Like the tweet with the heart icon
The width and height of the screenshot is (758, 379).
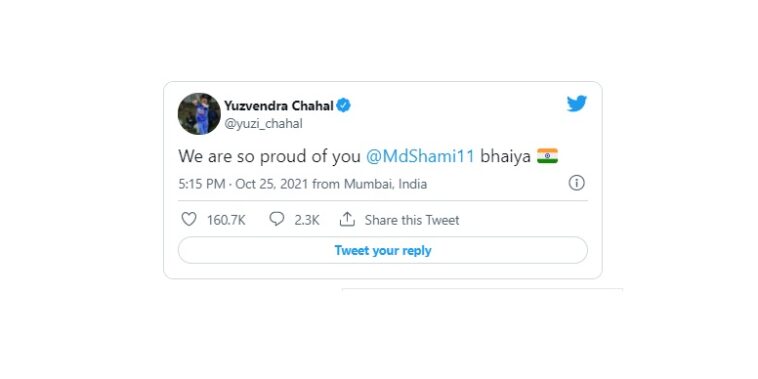[189, 219]
